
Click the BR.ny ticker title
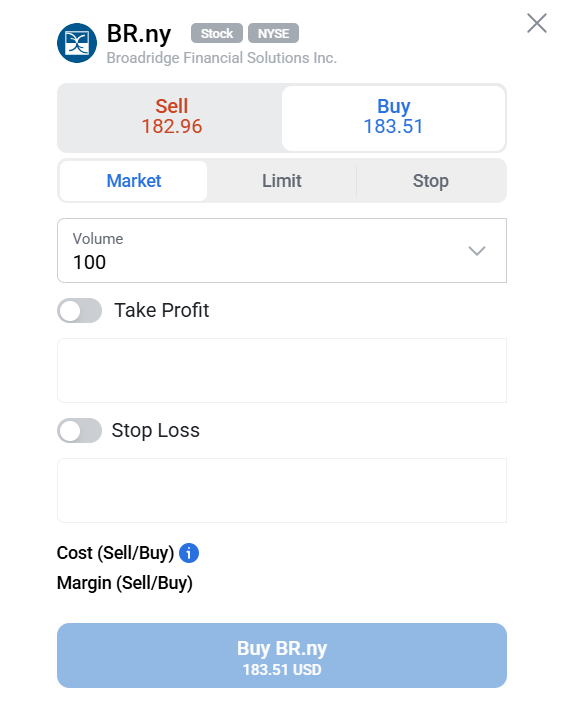(139, 34)
